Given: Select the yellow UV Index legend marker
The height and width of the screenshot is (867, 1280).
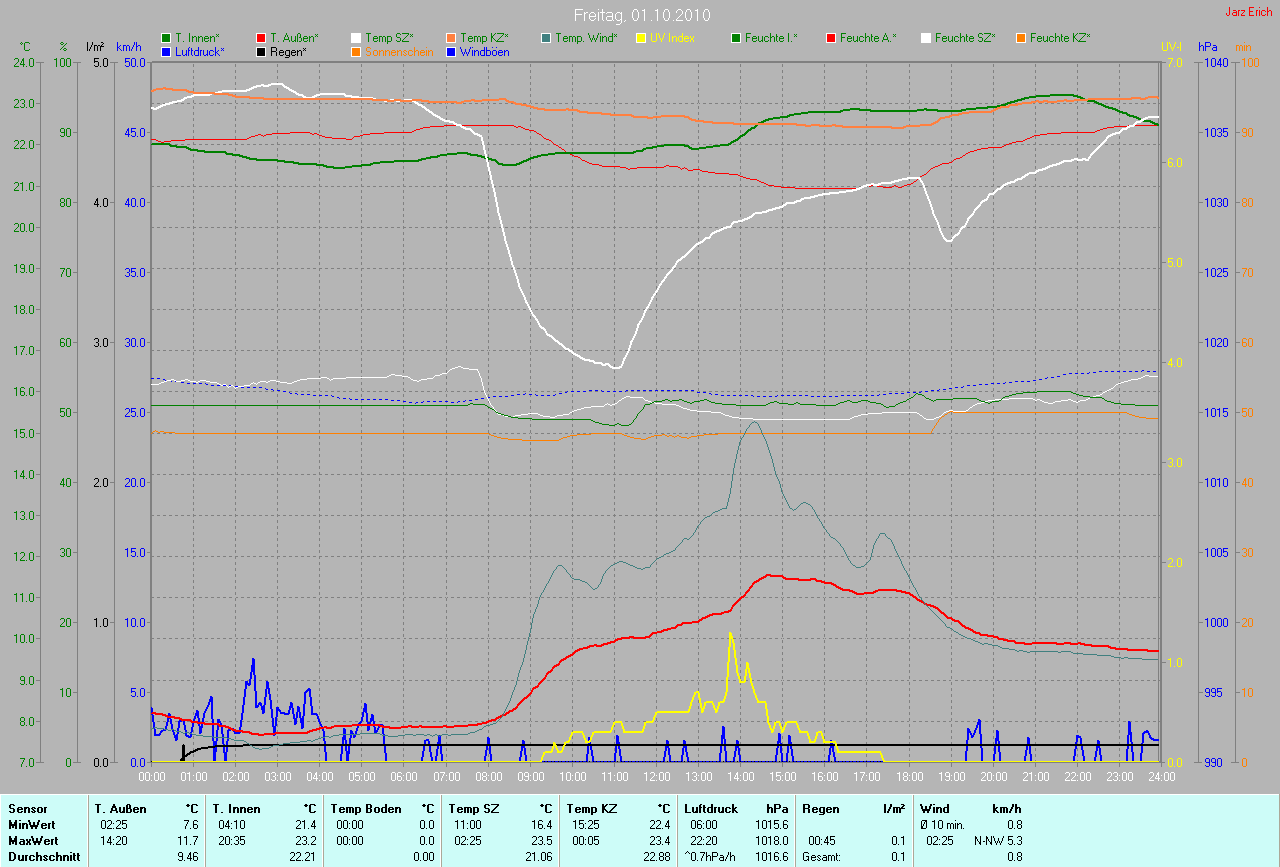Looking at the screenshot, I should 641,38.
